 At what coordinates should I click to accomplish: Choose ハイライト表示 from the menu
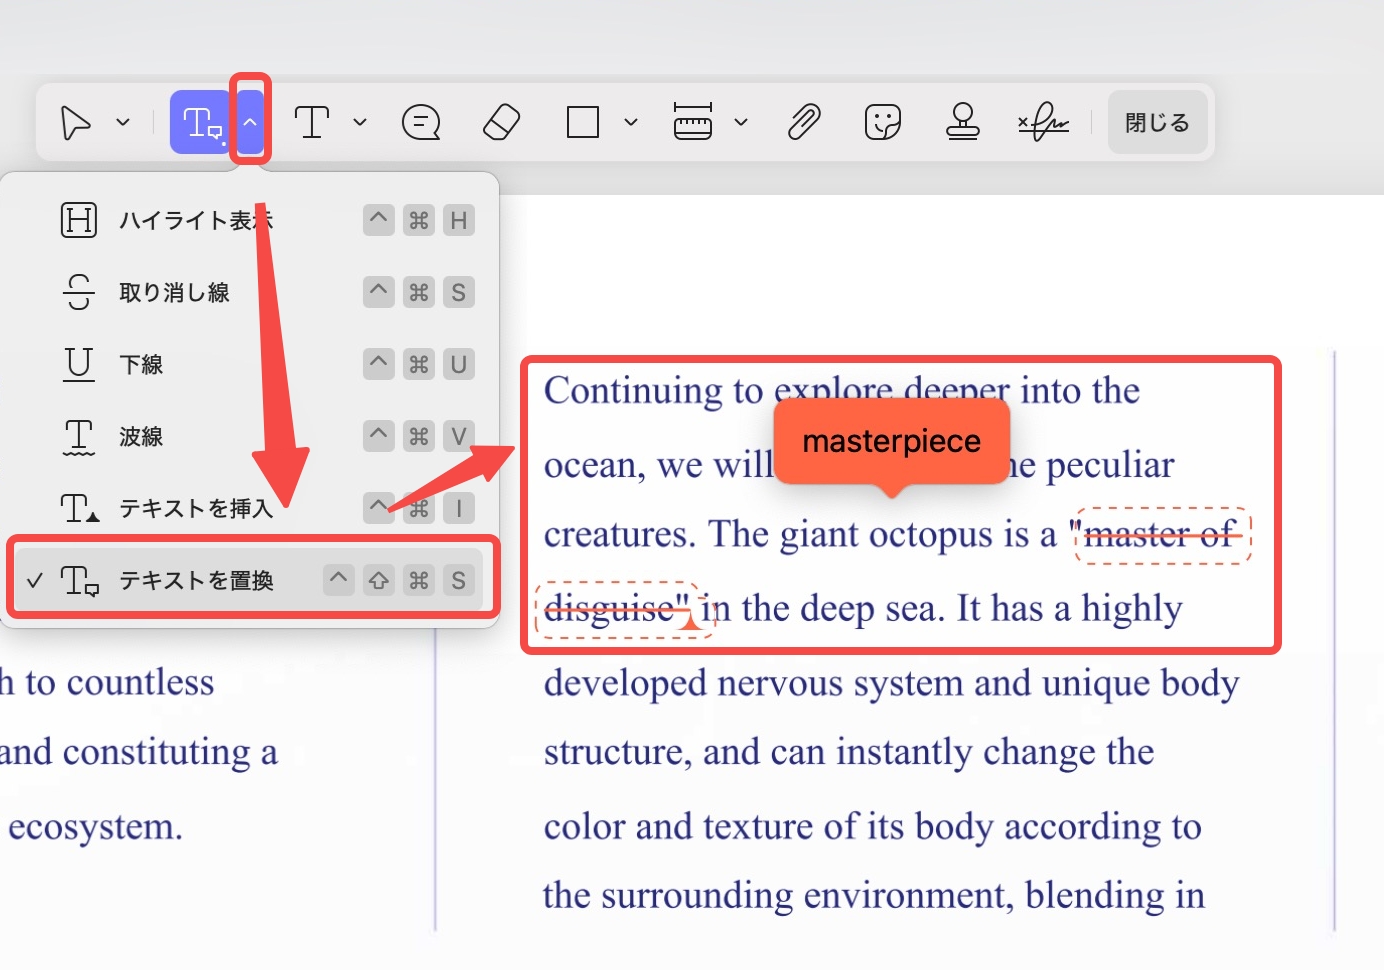tap(249, 220)
